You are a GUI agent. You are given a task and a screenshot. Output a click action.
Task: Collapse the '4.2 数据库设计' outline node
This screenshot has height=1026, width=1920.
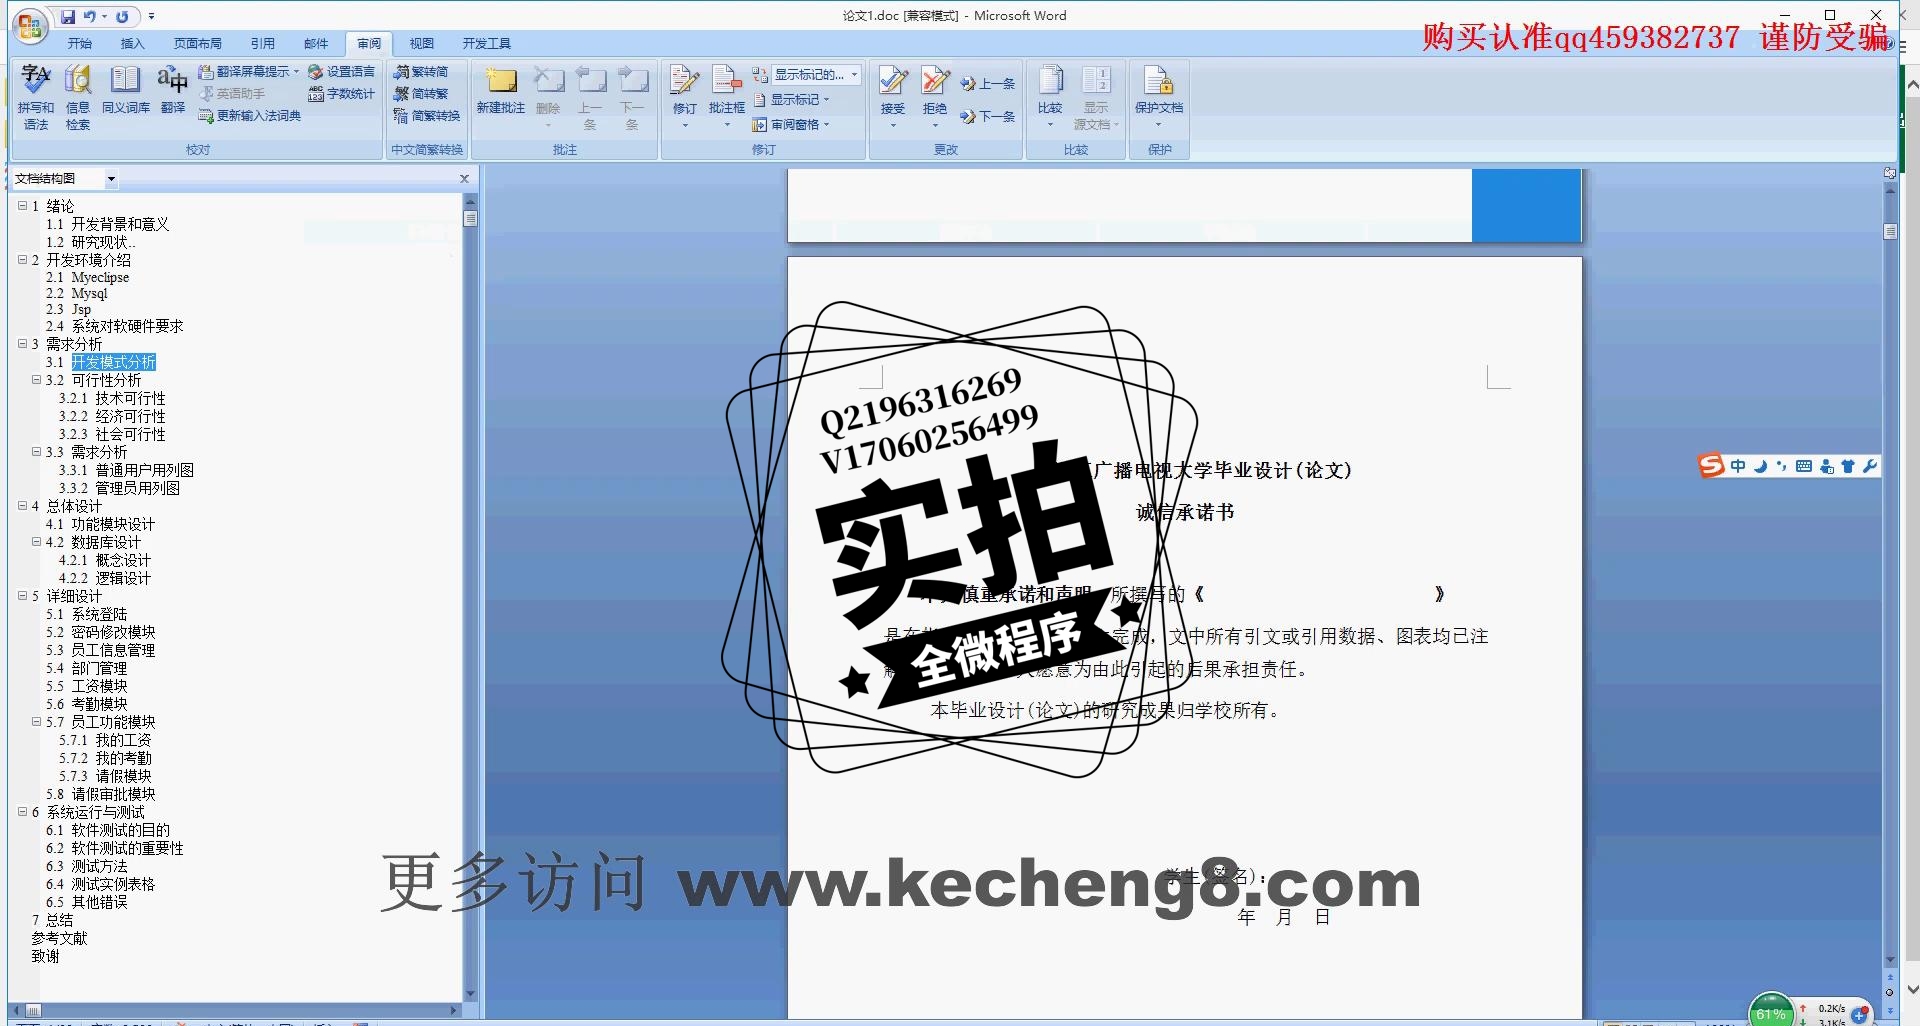coord(36,542)
